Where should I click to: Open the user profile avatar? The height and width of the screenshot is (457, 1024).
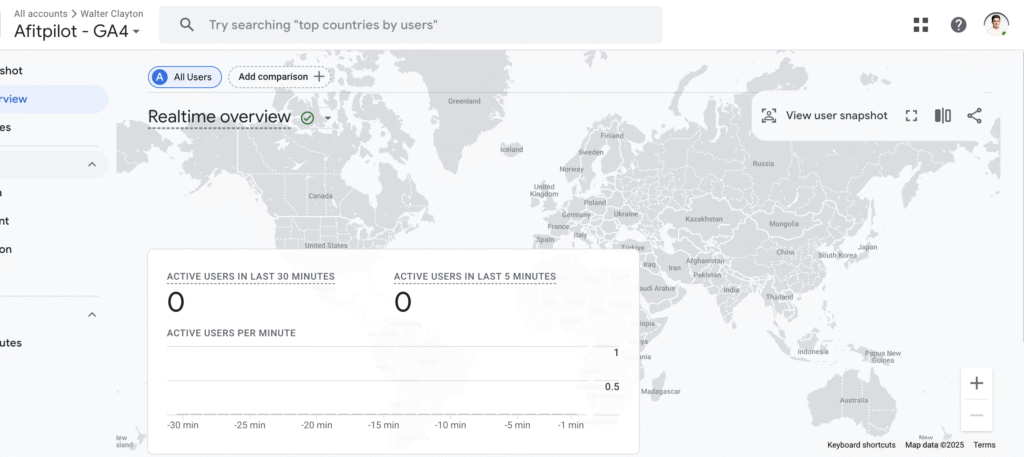click(x=996, y=25)
